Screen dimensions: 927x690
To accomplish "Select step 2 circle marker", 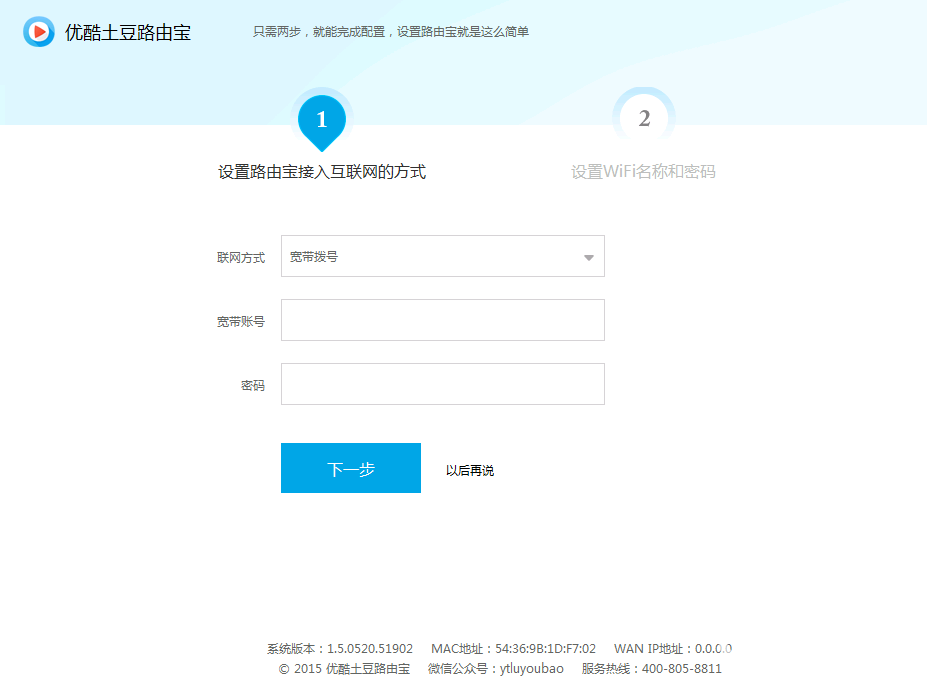I will pyautogui.click(x=644, y=118).
